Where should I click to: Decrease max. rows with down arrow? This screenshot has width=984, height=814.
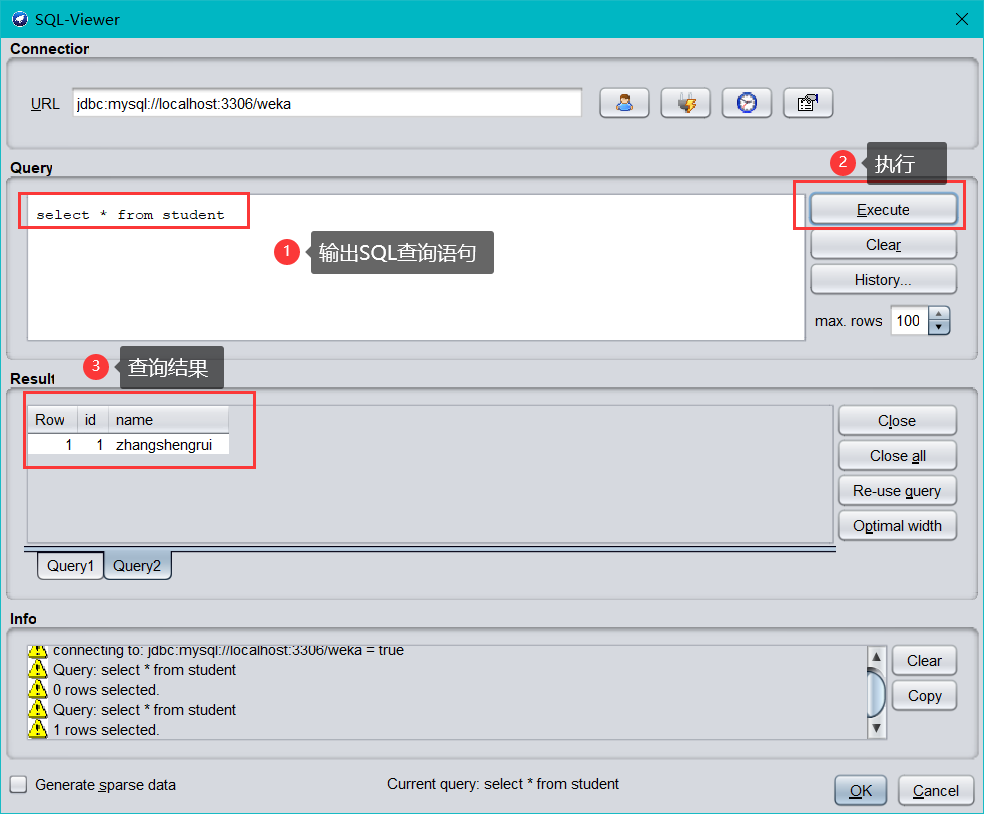click(x=939, y=328)
